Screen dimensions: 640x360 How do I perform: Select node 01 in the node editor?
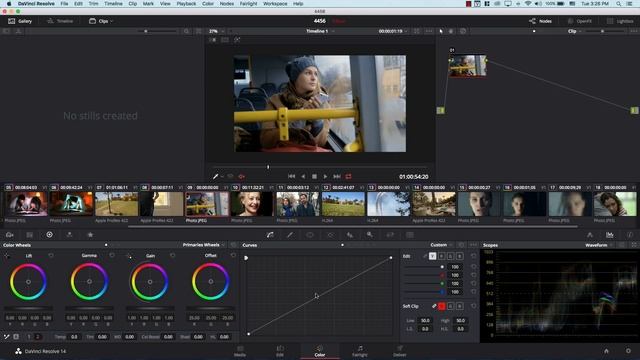pyautogui.click(x=467, y=65)
